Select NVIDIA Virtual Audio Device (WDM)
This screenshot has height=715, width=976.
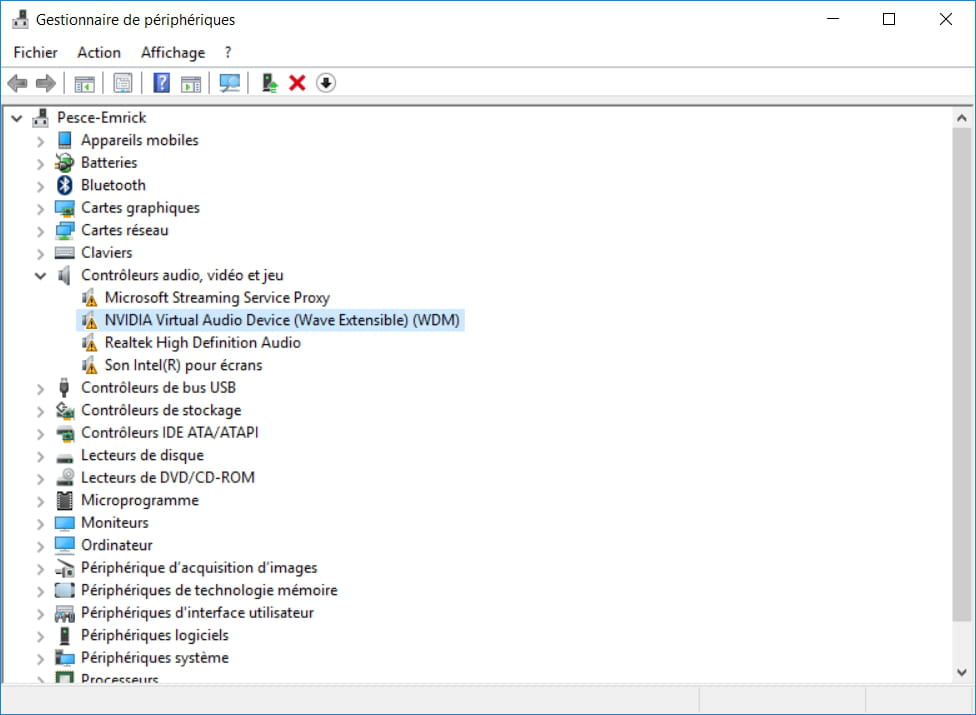coord(282,320)
